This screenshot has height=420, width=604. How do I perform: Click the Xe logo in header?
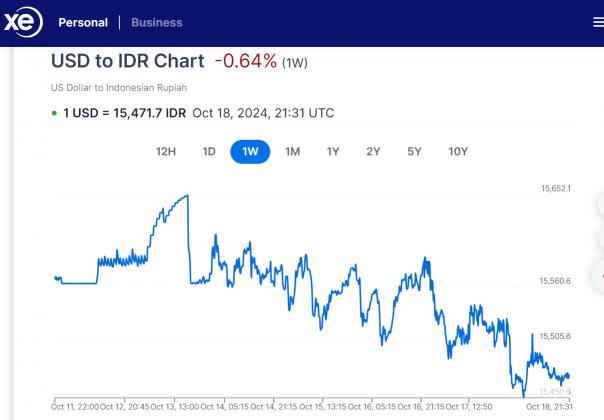pos(22,22)
